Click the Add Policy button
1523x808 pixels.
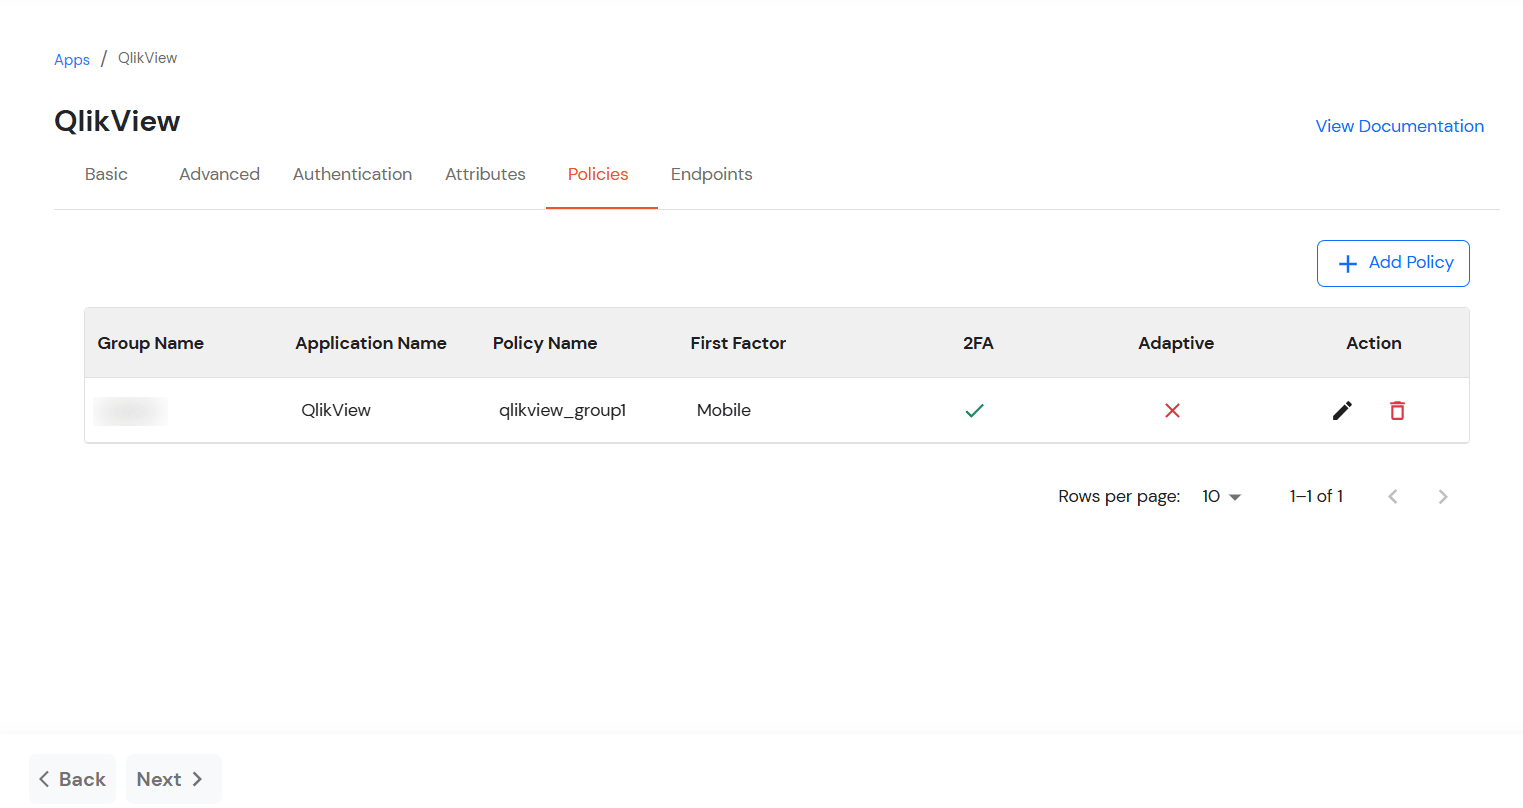pos(1393,263)
